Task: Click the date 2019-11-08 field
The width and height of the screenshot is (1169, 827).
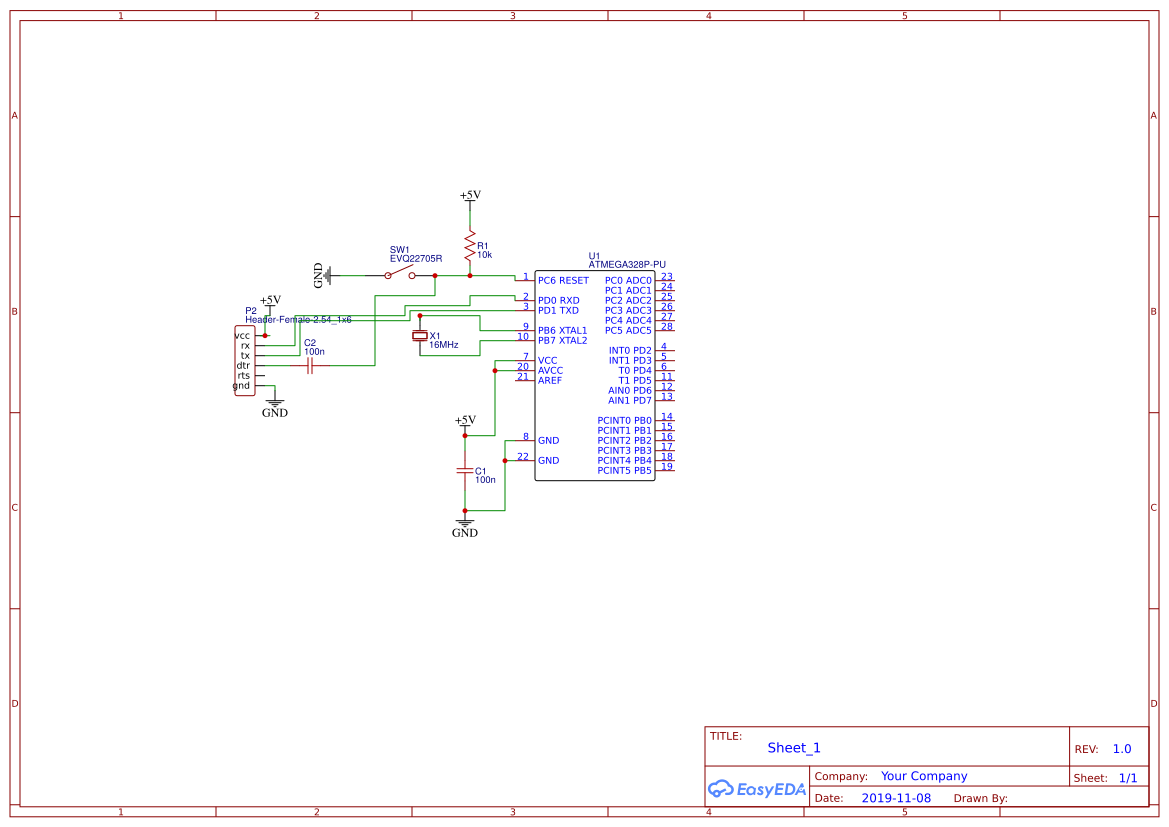Action: click(895, 798)
